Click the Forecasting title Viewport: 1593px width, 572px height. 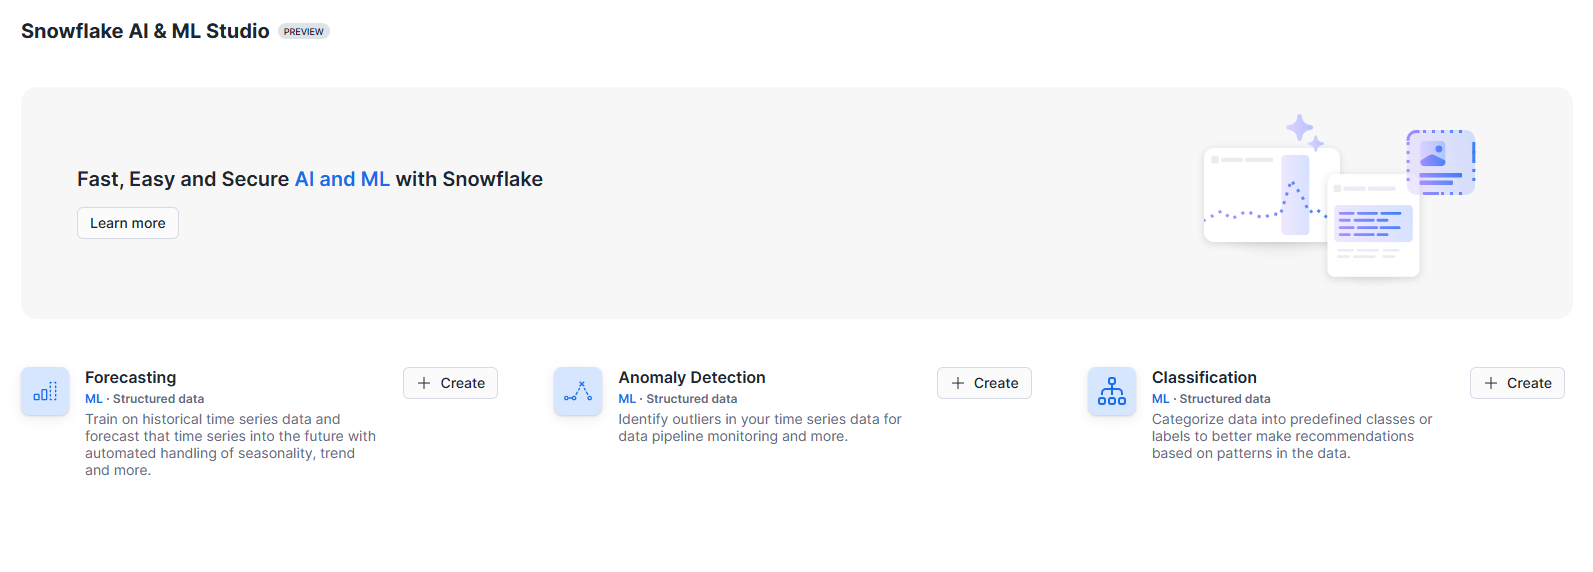(130, 377)
